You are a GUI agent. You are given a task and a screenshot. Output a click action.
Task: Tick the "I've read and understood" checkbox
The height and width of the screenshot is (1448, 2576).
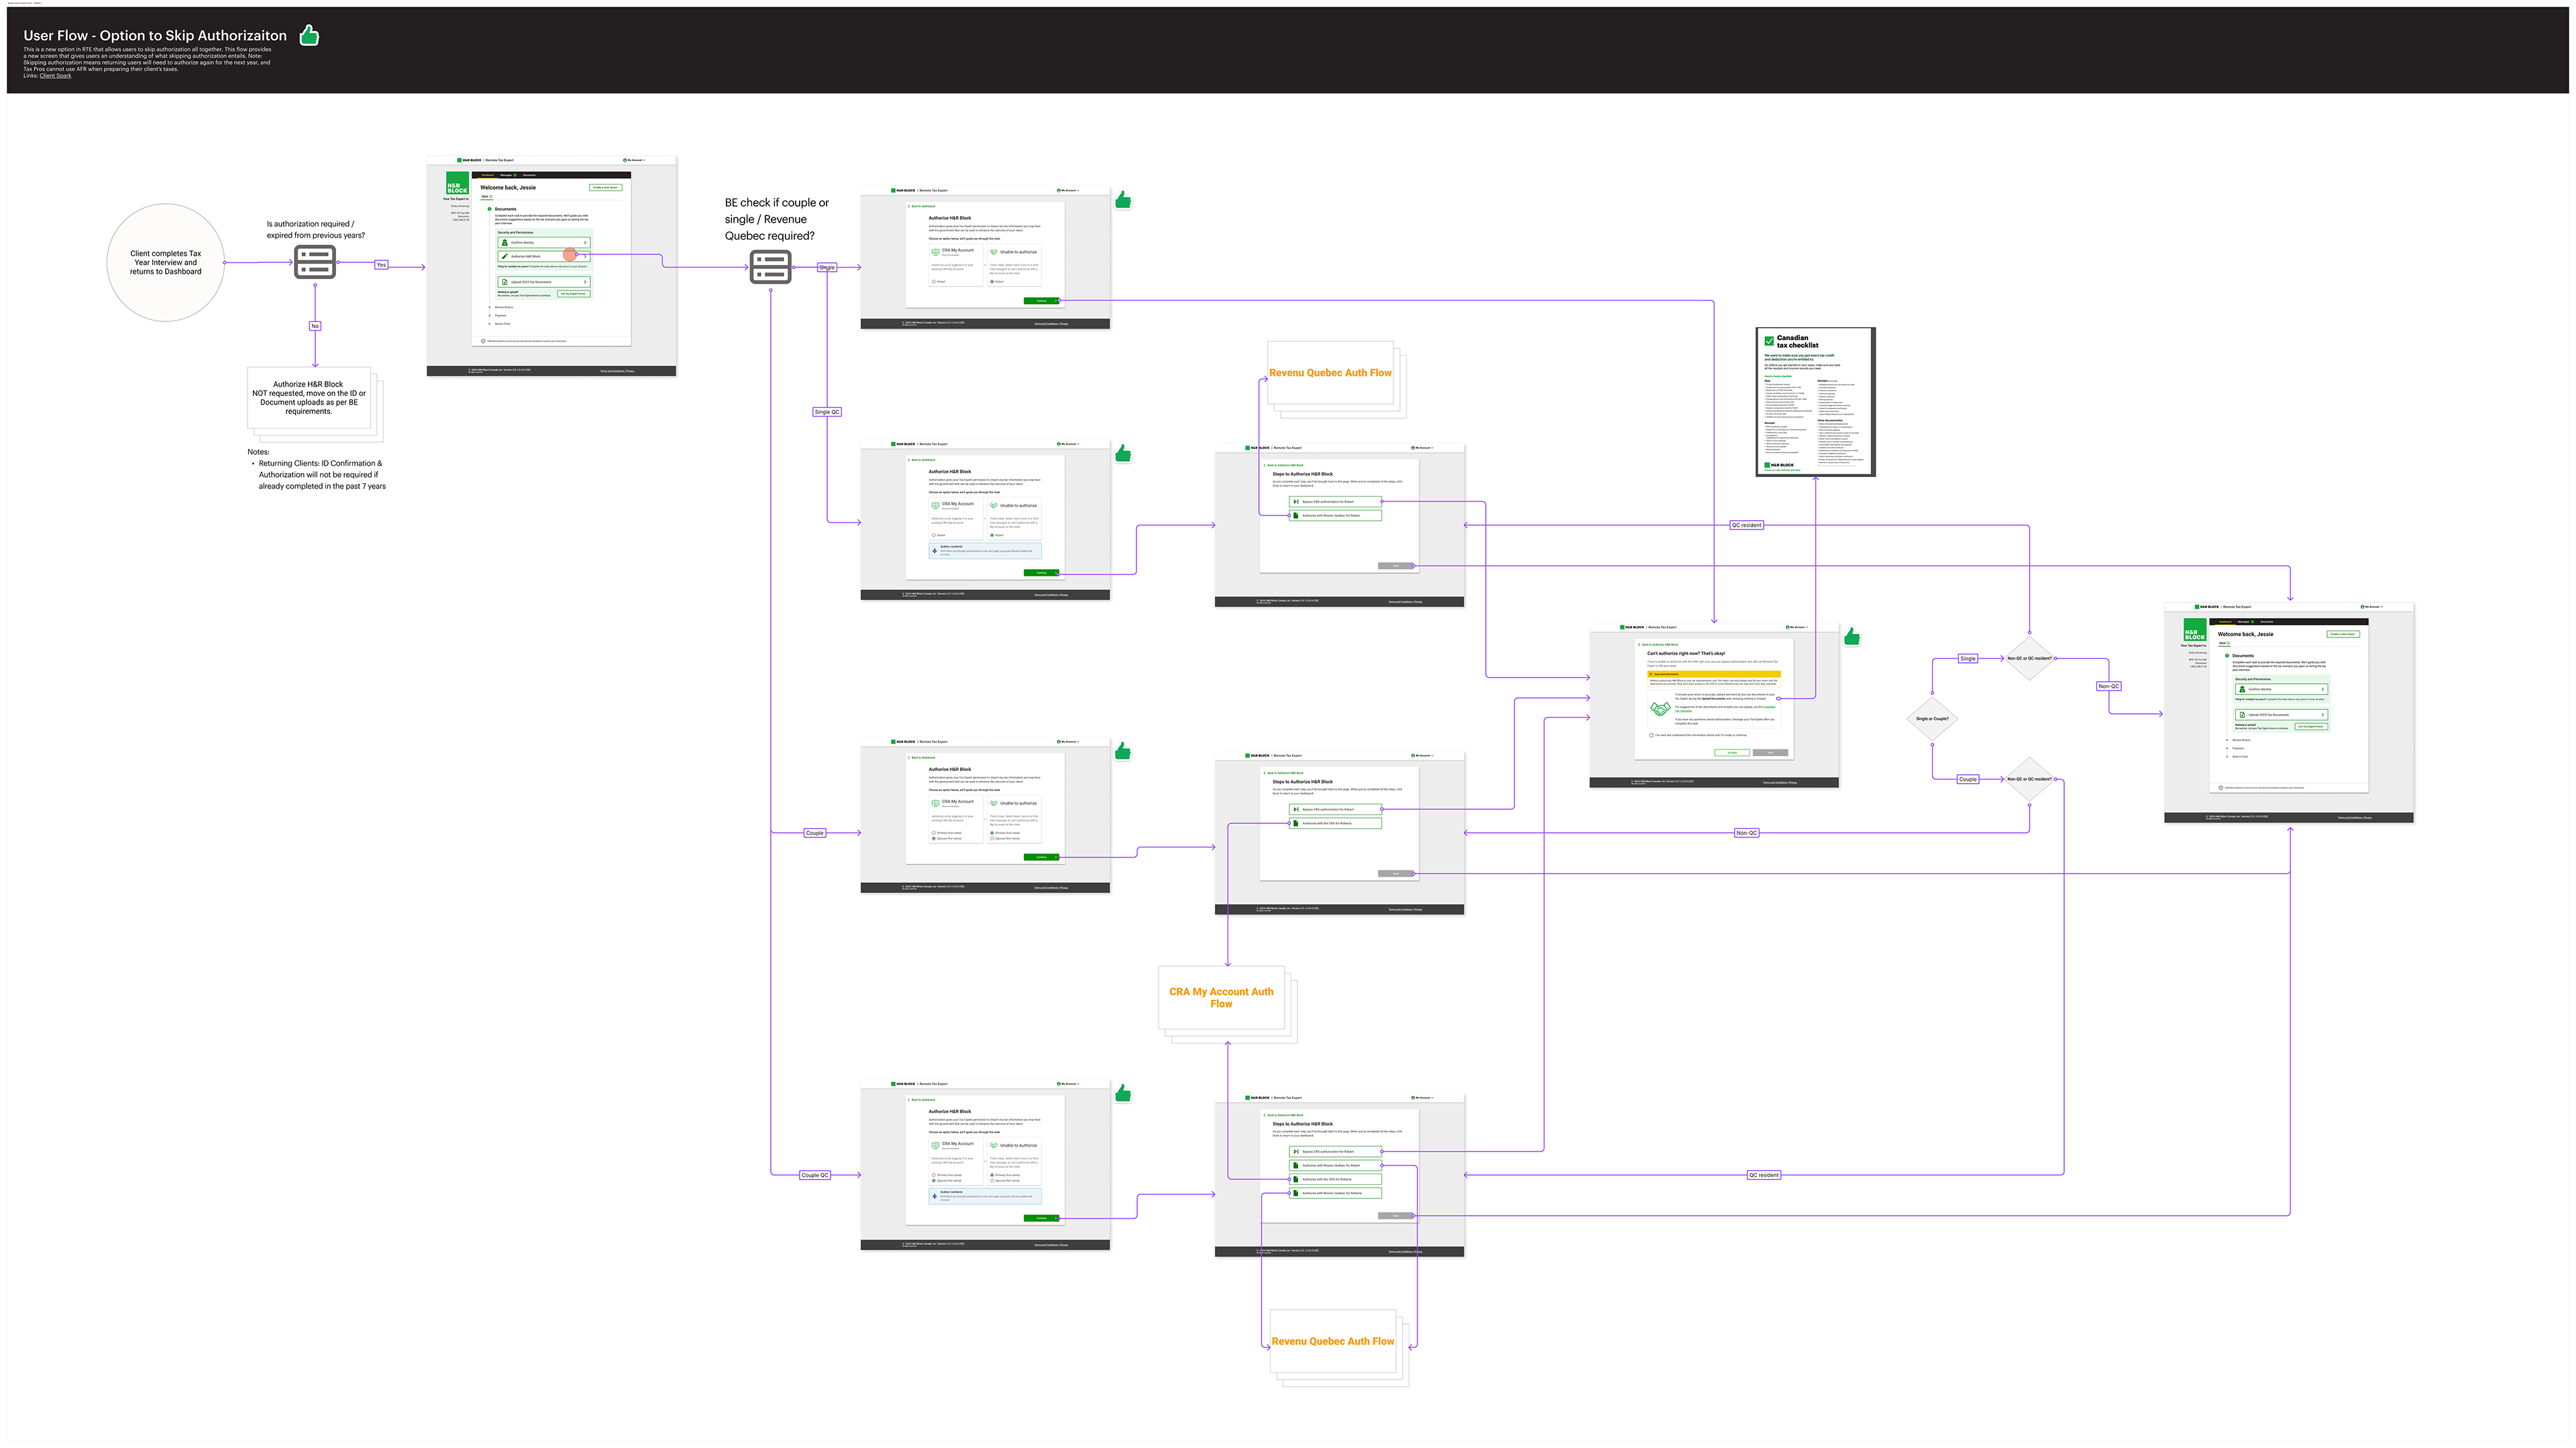point(1651,735)
